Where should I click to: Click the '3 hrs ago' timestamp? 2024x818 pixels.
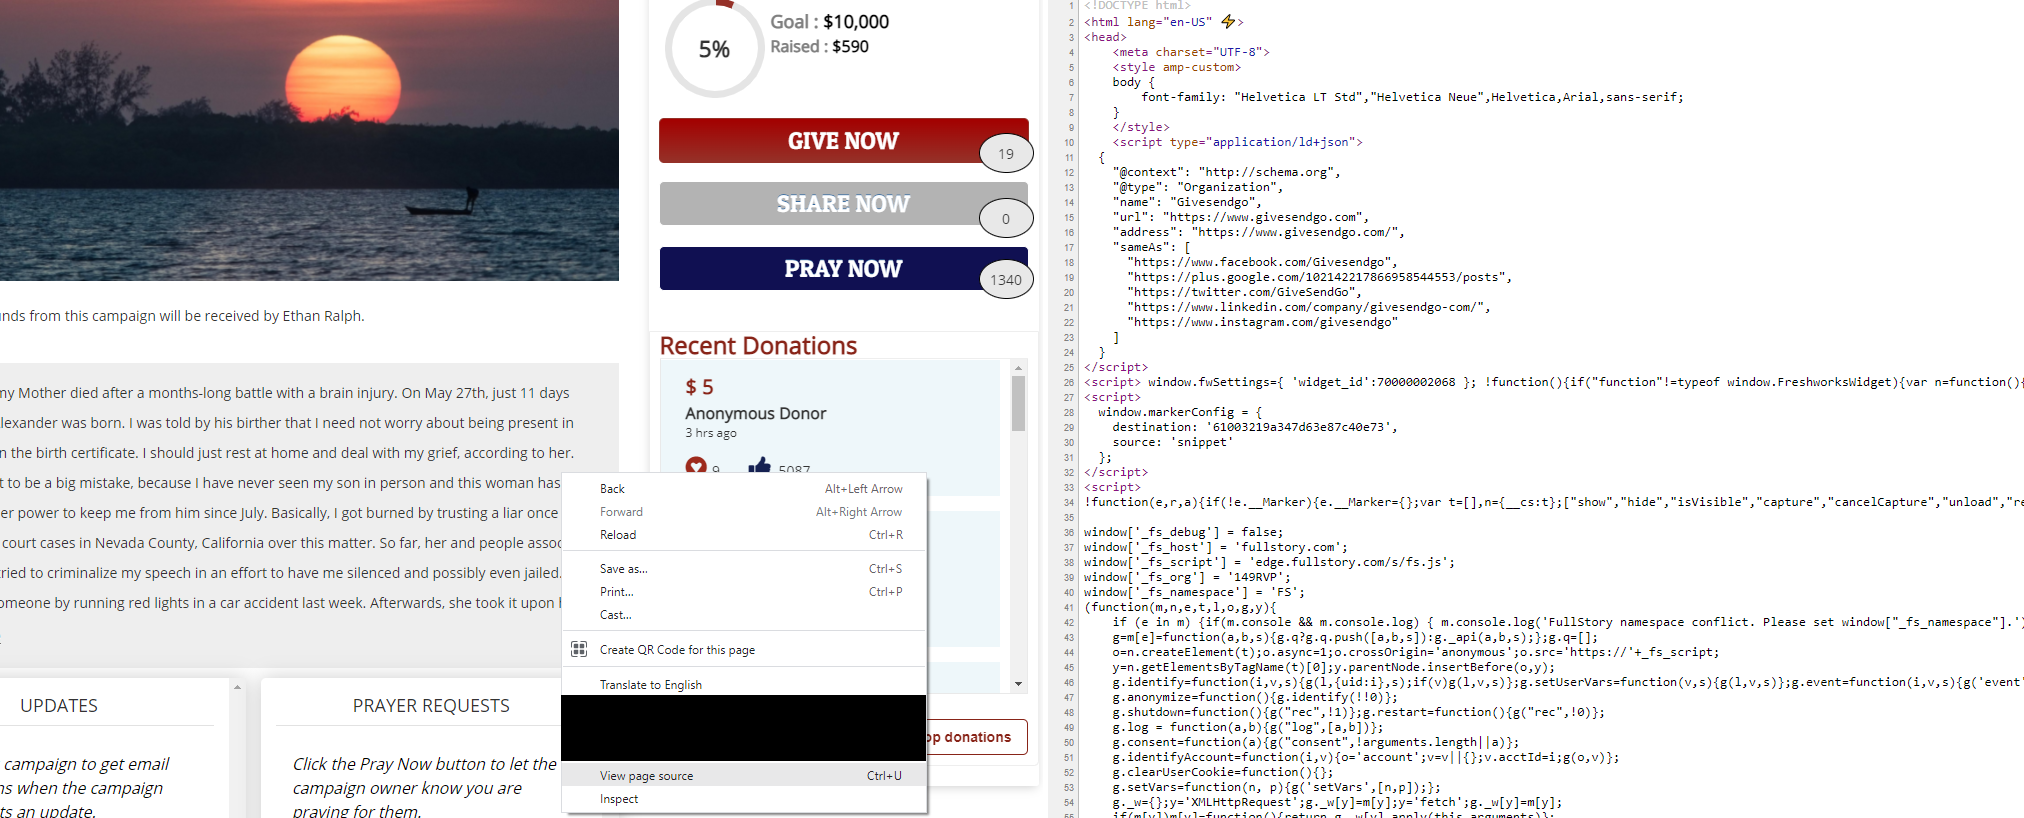point(710,433)
